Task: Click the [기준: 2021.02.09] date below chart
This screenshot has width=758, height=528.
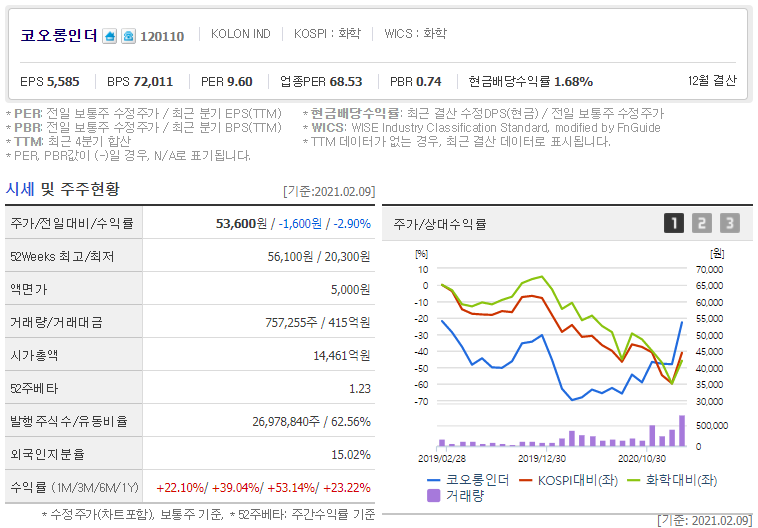Action: tap(705, 521)
